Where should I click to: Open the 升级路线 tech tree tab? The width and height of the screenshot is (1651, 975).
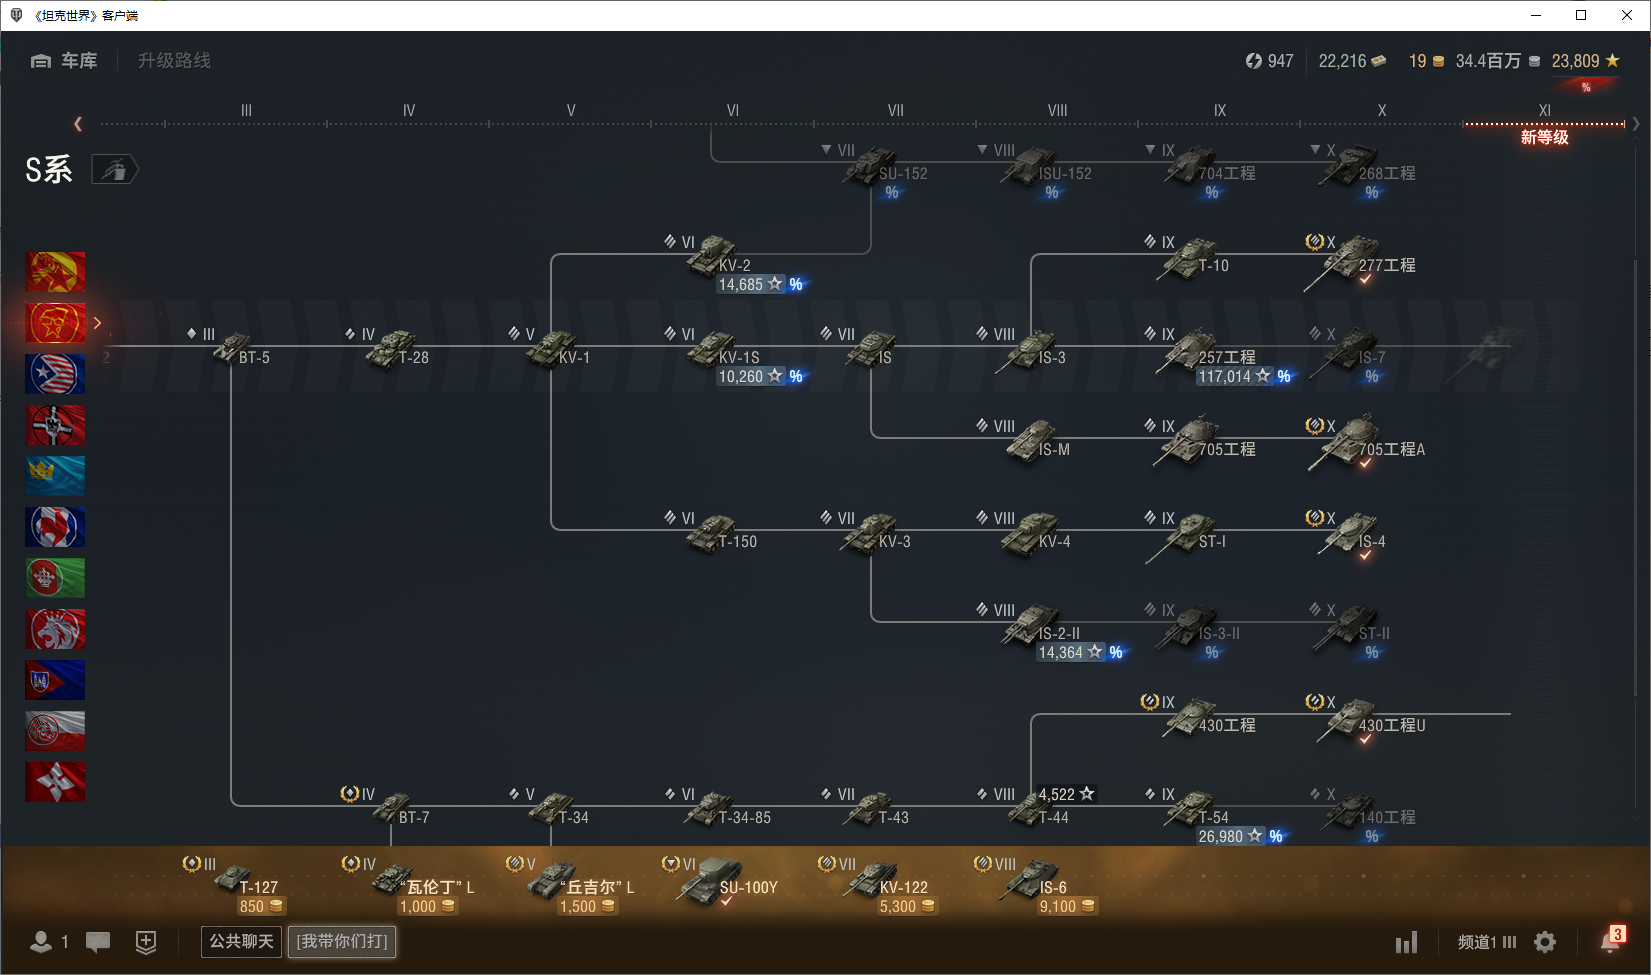pos(174,61)
